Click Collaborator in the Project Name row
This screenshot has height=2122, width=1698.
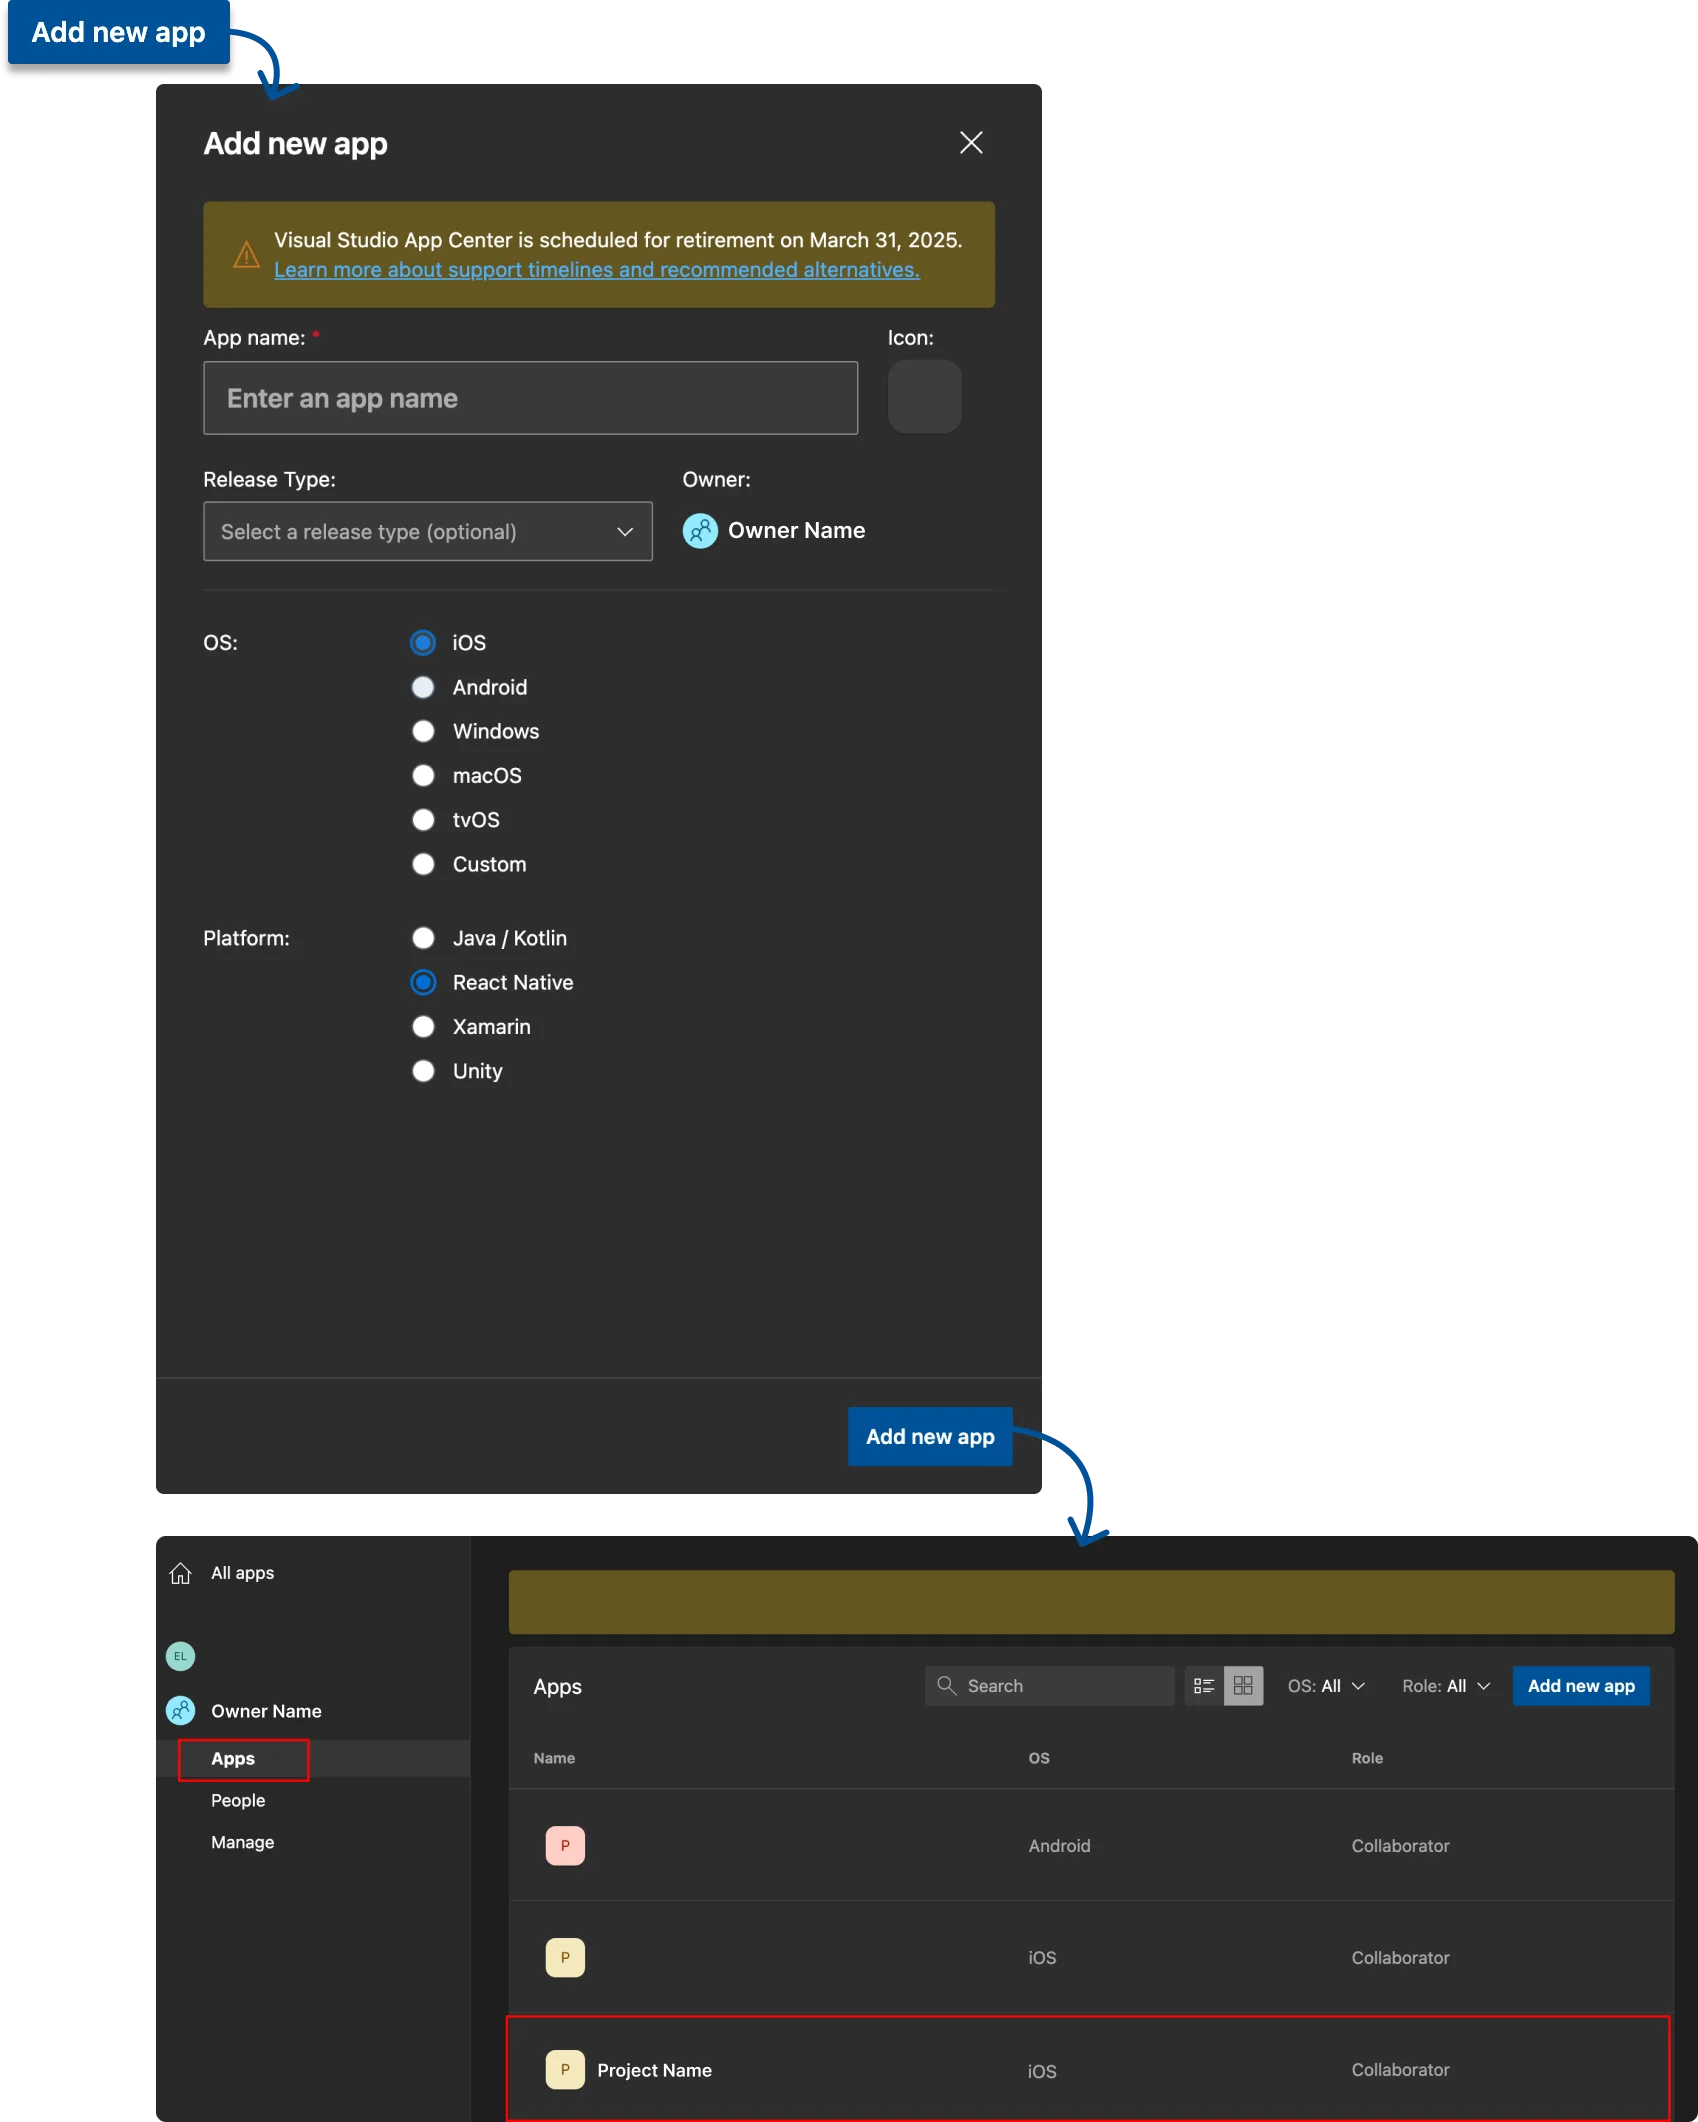pos(1400,2070)
